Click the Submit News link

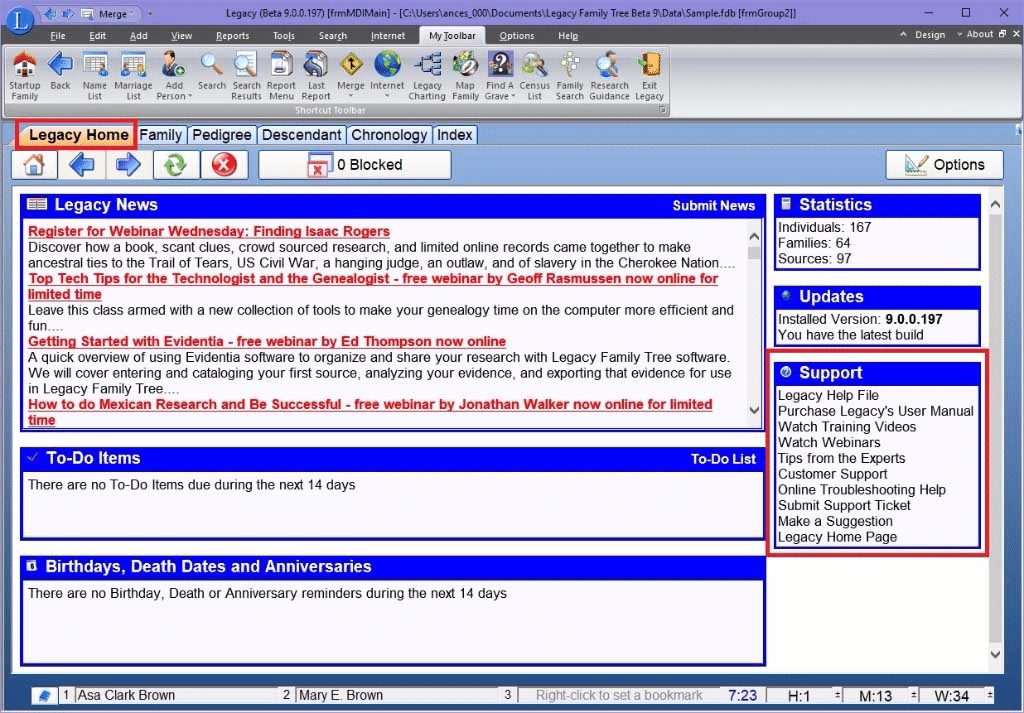pos(713,206)
